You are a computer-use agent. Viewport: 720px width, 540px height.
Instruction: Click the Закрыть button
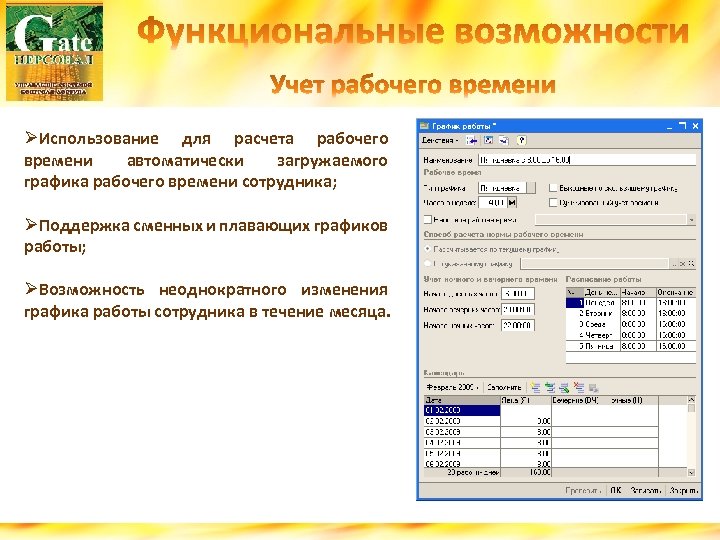[684, 490]
